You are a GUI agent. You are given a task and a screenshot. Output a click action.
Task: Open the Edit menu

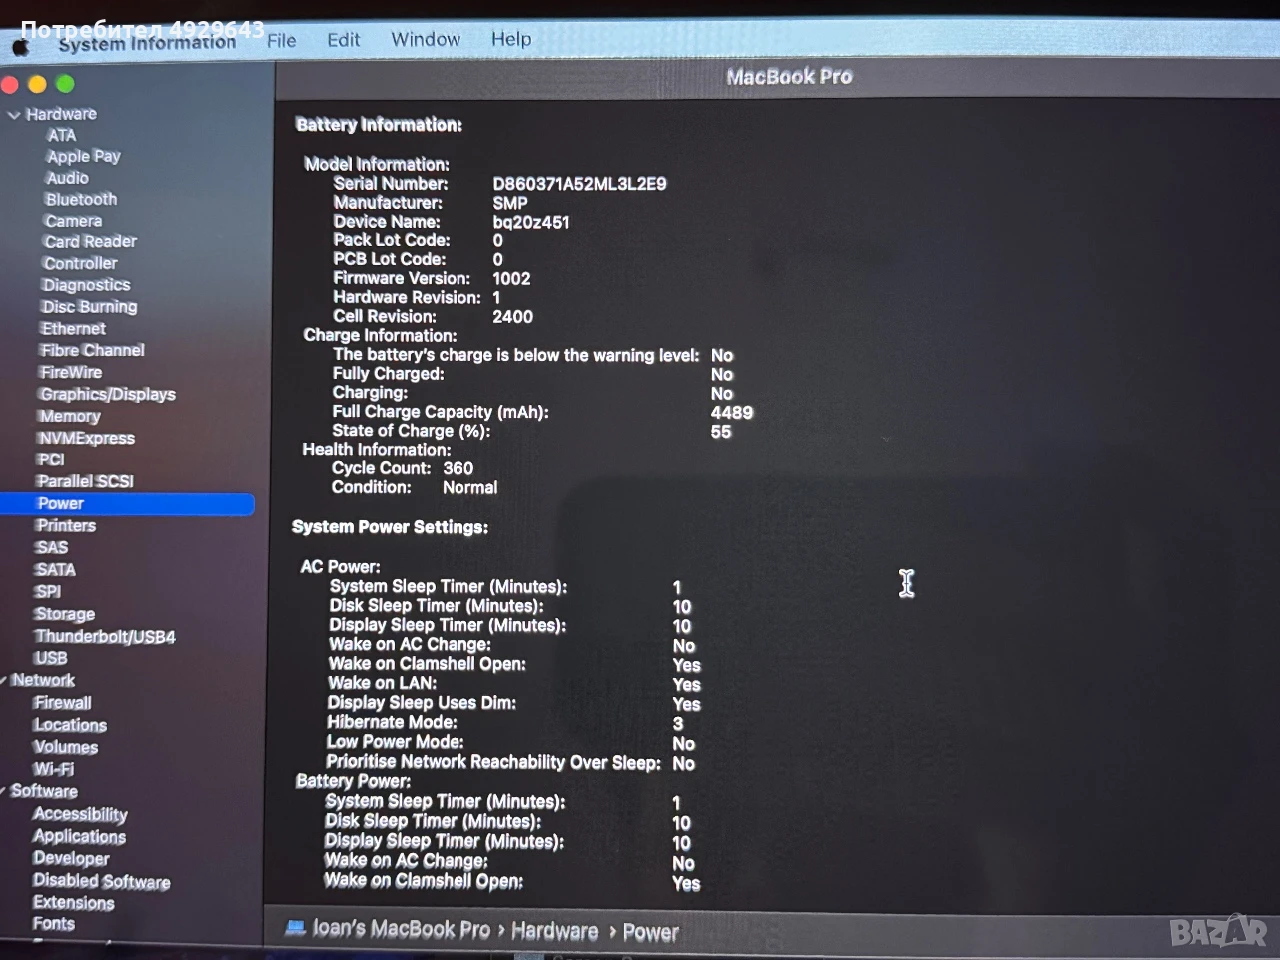(x=343, y=40)
